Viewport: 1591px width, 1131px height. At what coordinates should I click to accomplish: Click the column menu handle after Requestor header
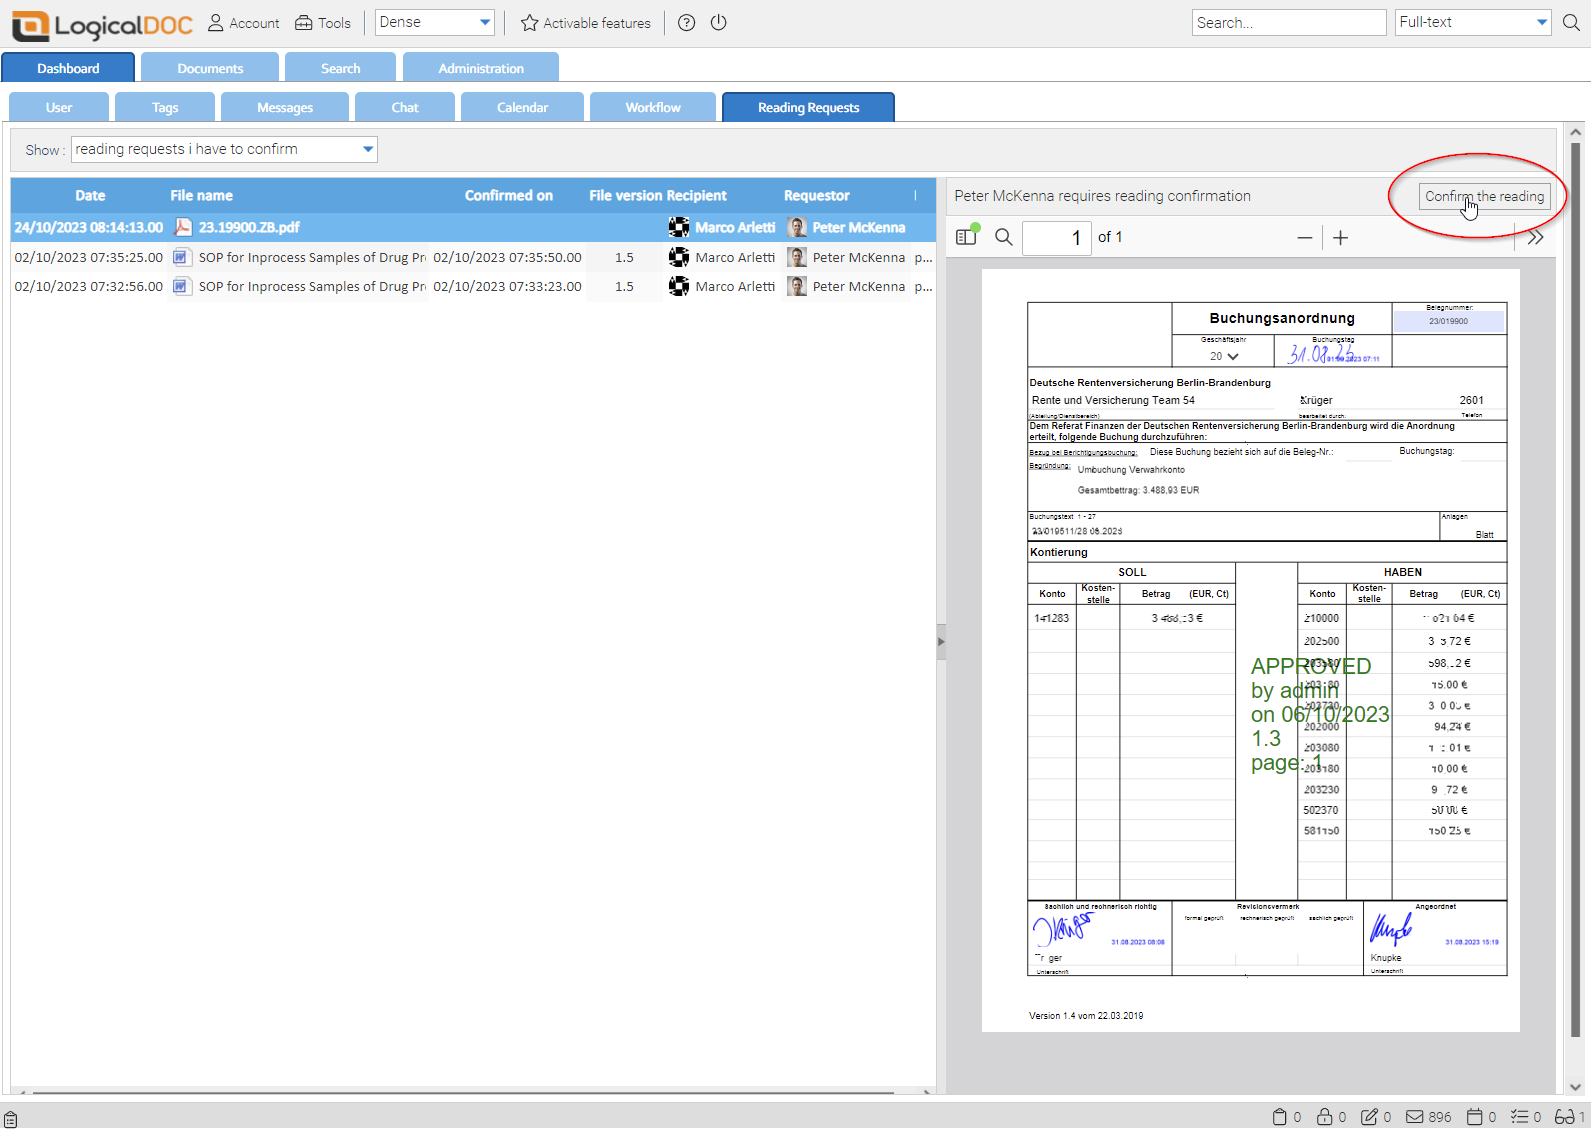pos(915,196)
